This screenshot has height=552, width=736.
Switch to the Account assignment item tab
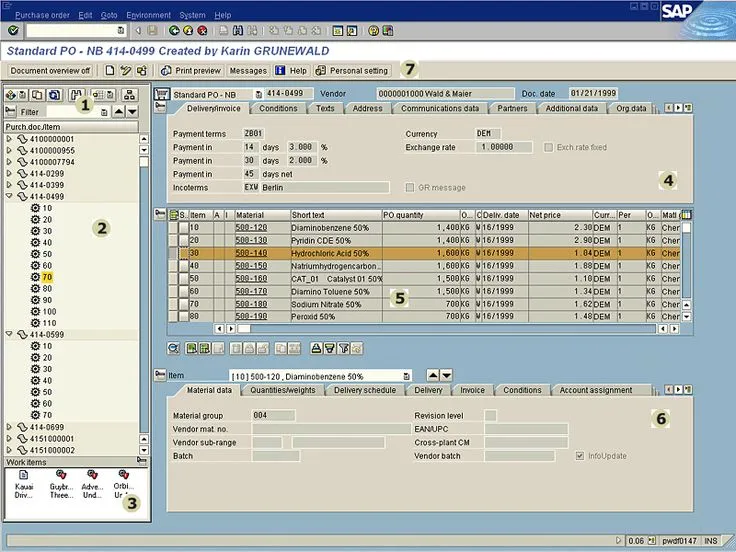pos(596,390)
